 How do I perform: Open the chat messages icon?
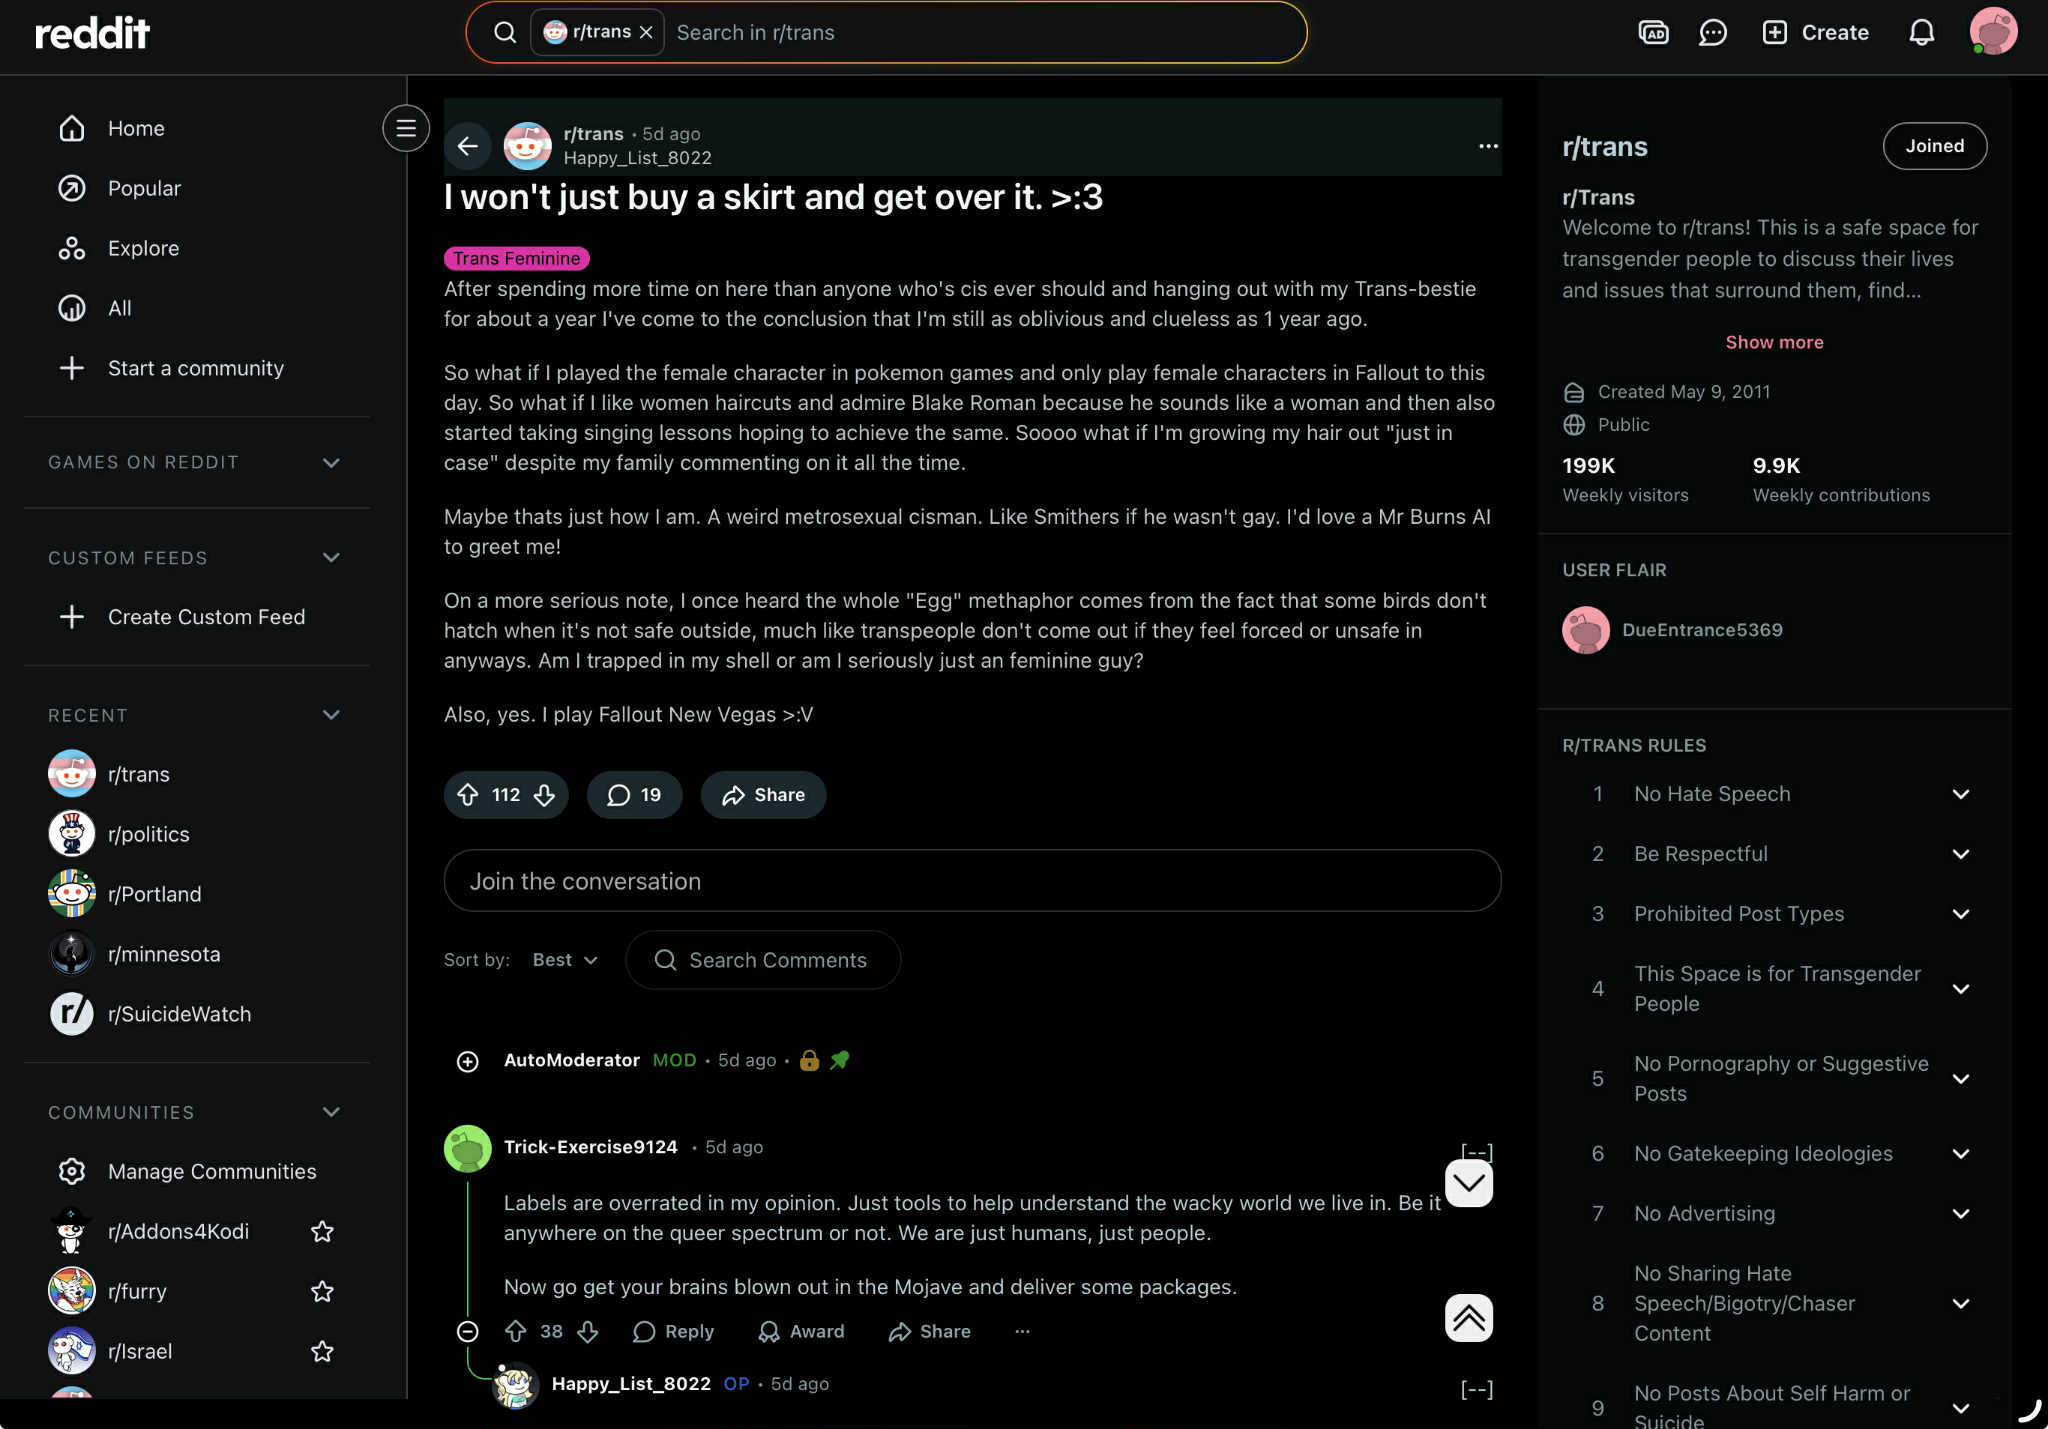coord(1713,33)
